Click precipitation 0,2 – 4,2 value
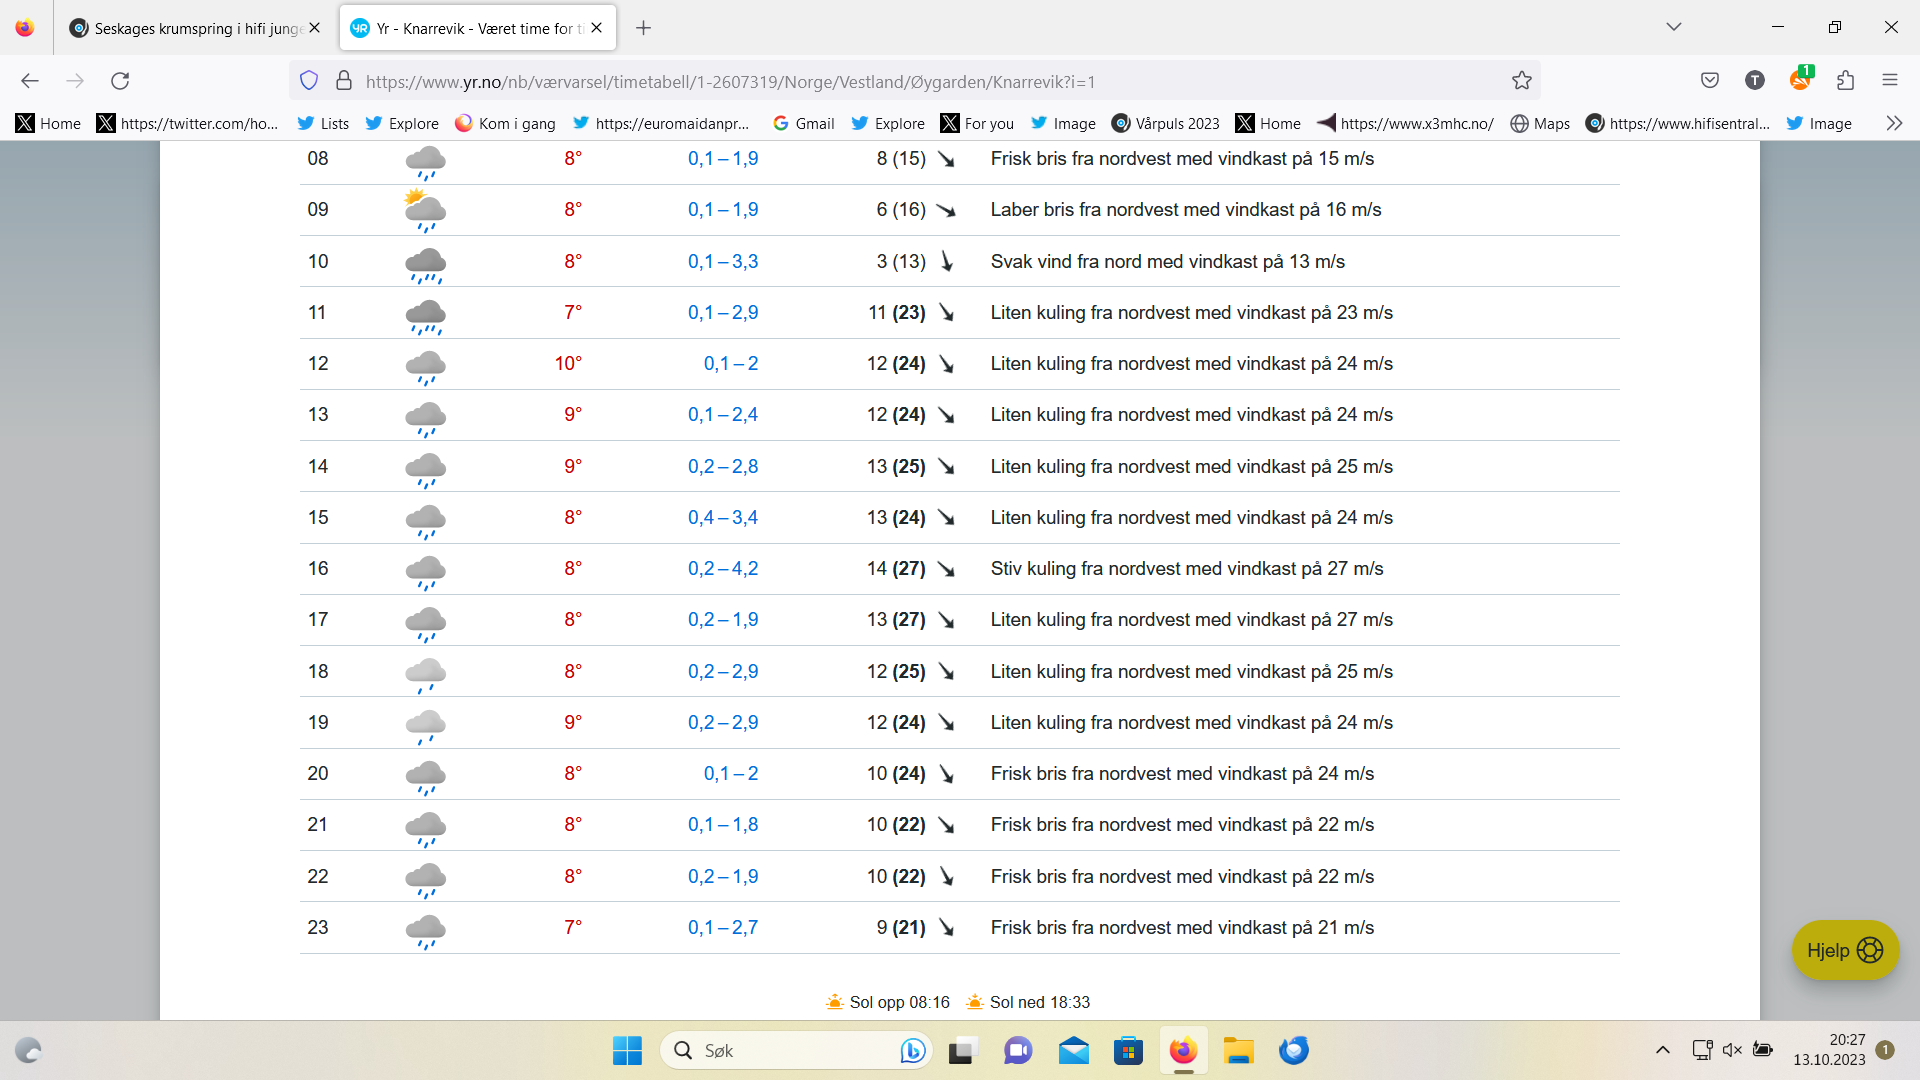The height and width of the screenshot is (1080, 1920). (723, 568)
